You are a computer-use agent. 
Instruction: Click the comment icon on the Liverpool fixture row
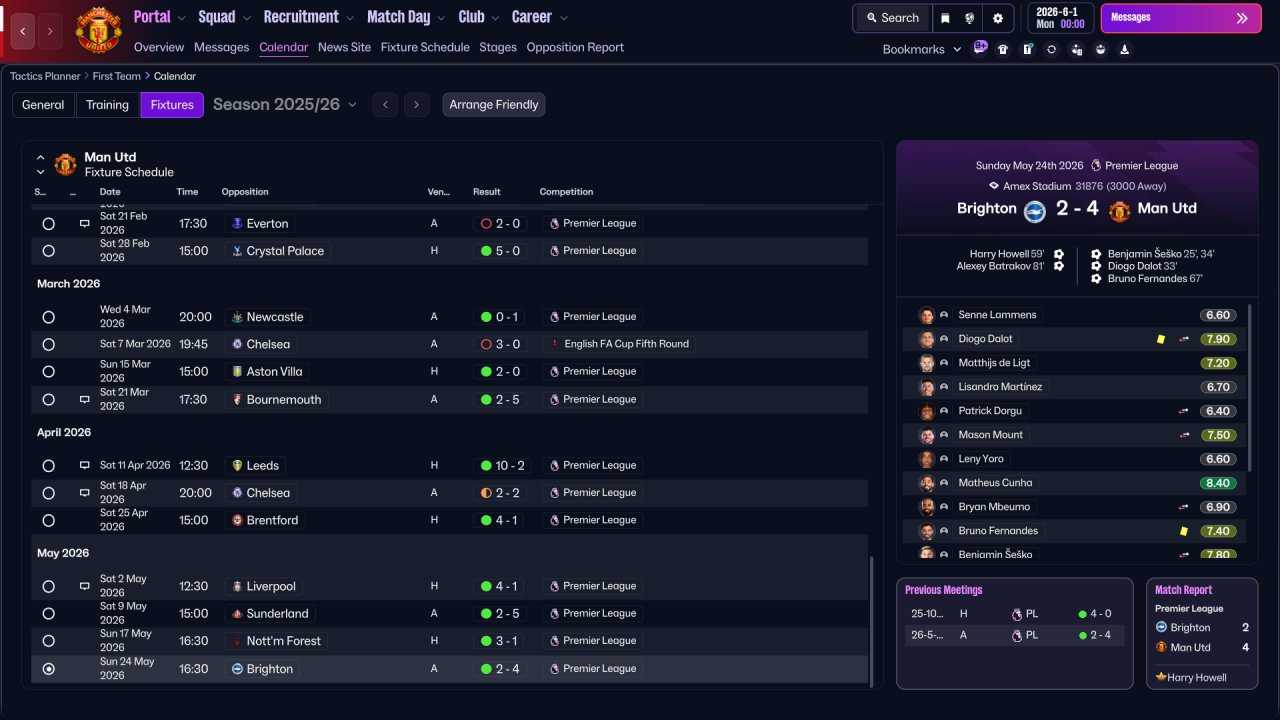point(85,586)
